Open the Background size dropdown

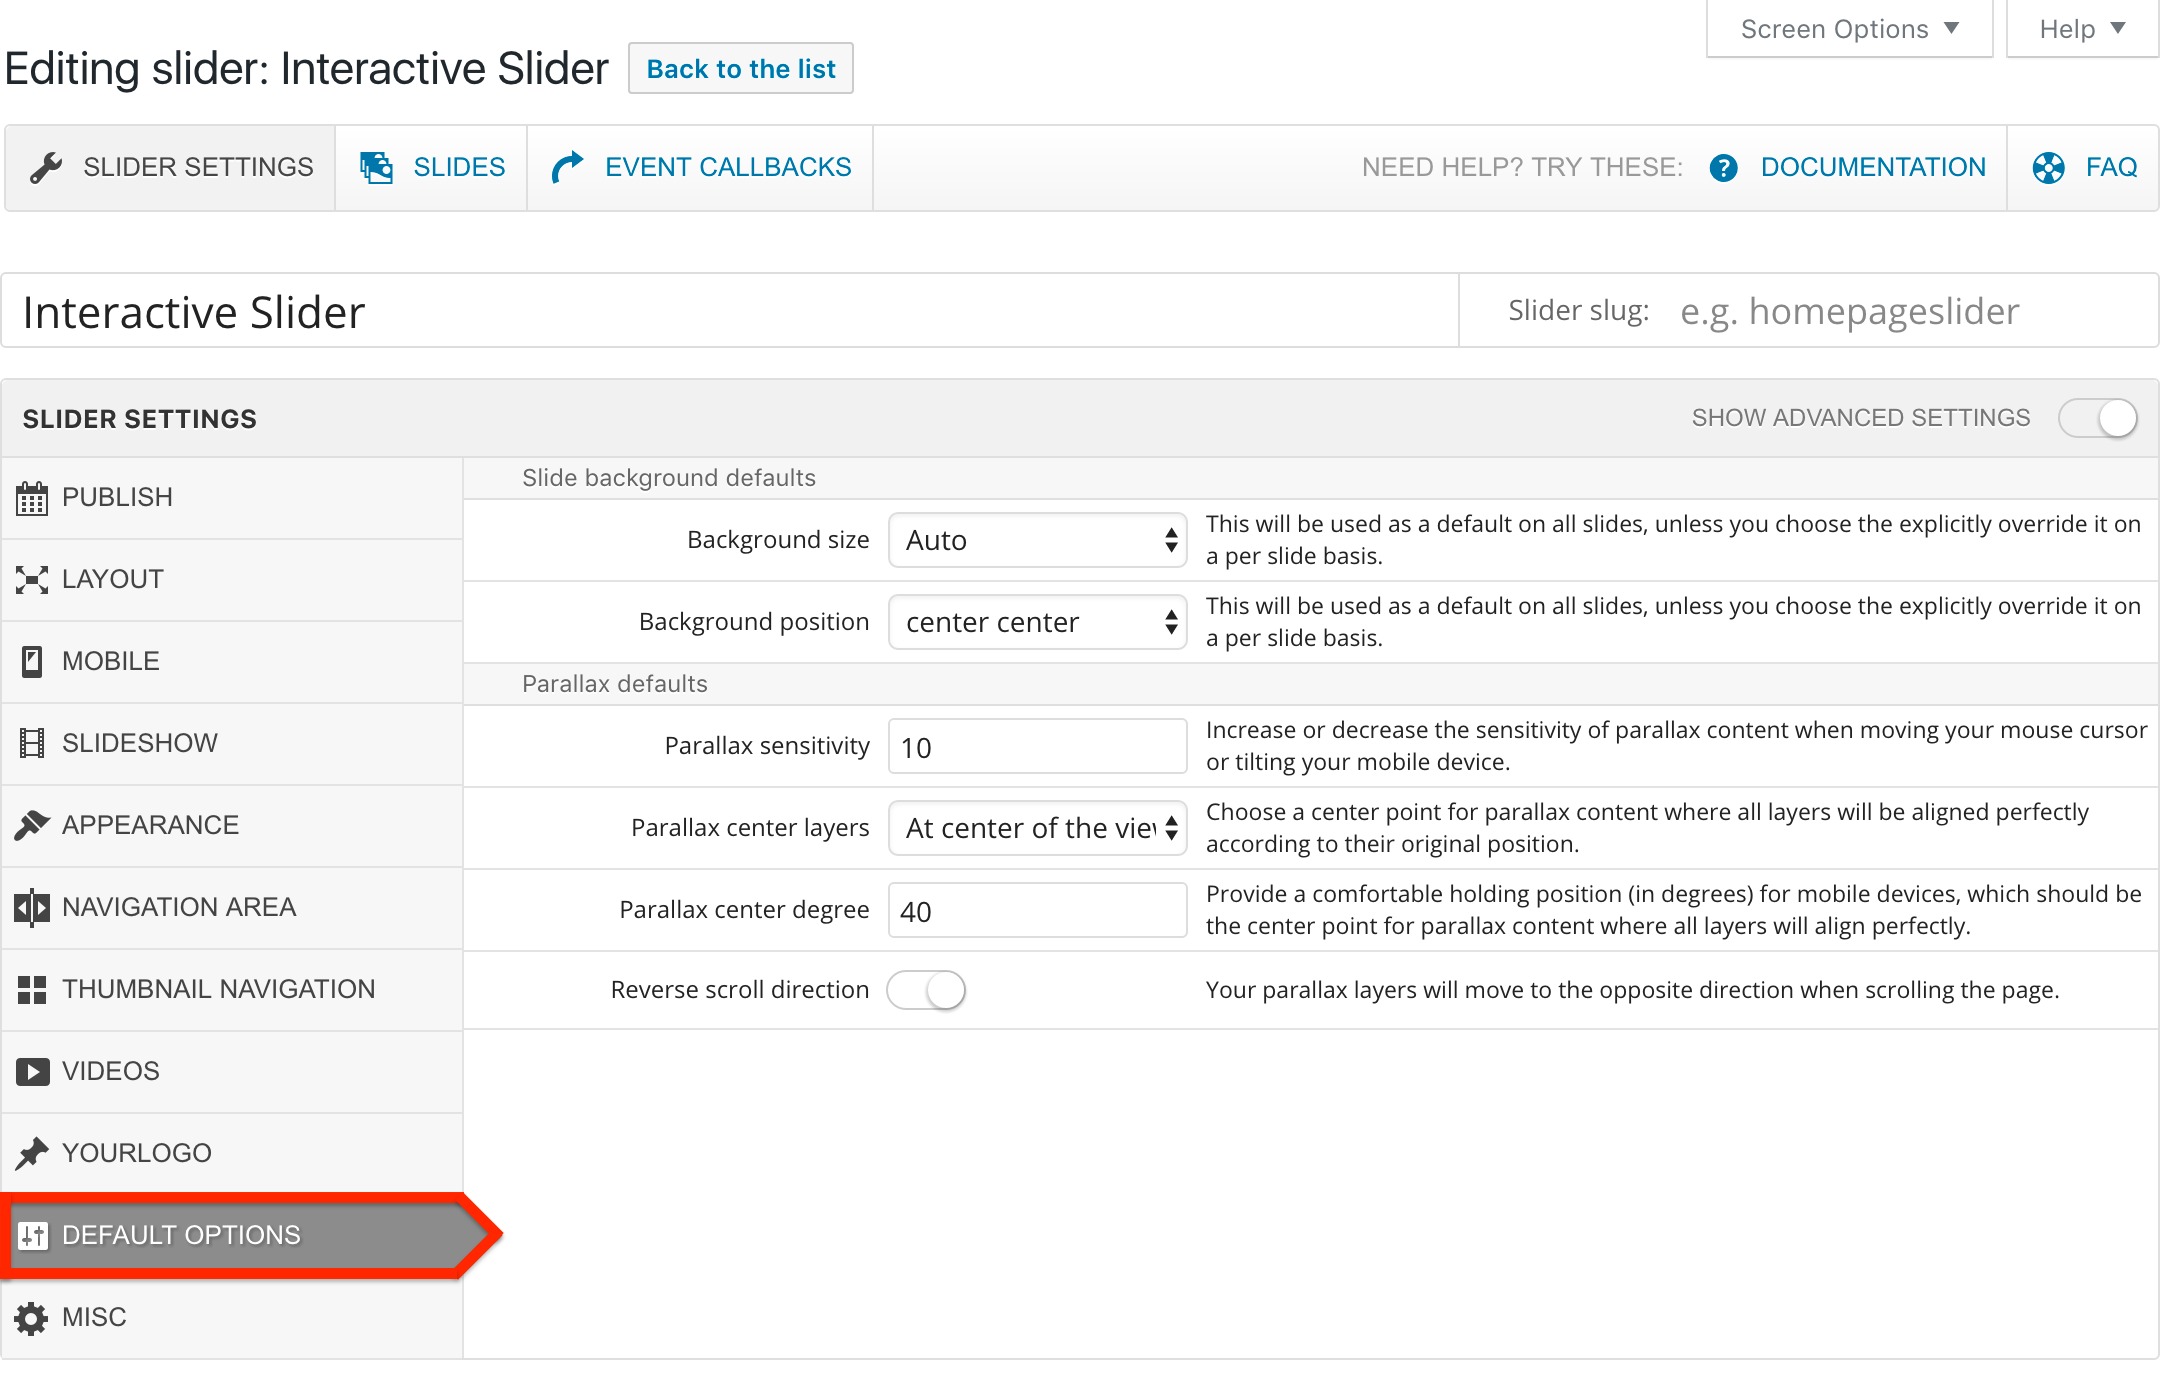pyautogui.click(x=1037, y=540)
